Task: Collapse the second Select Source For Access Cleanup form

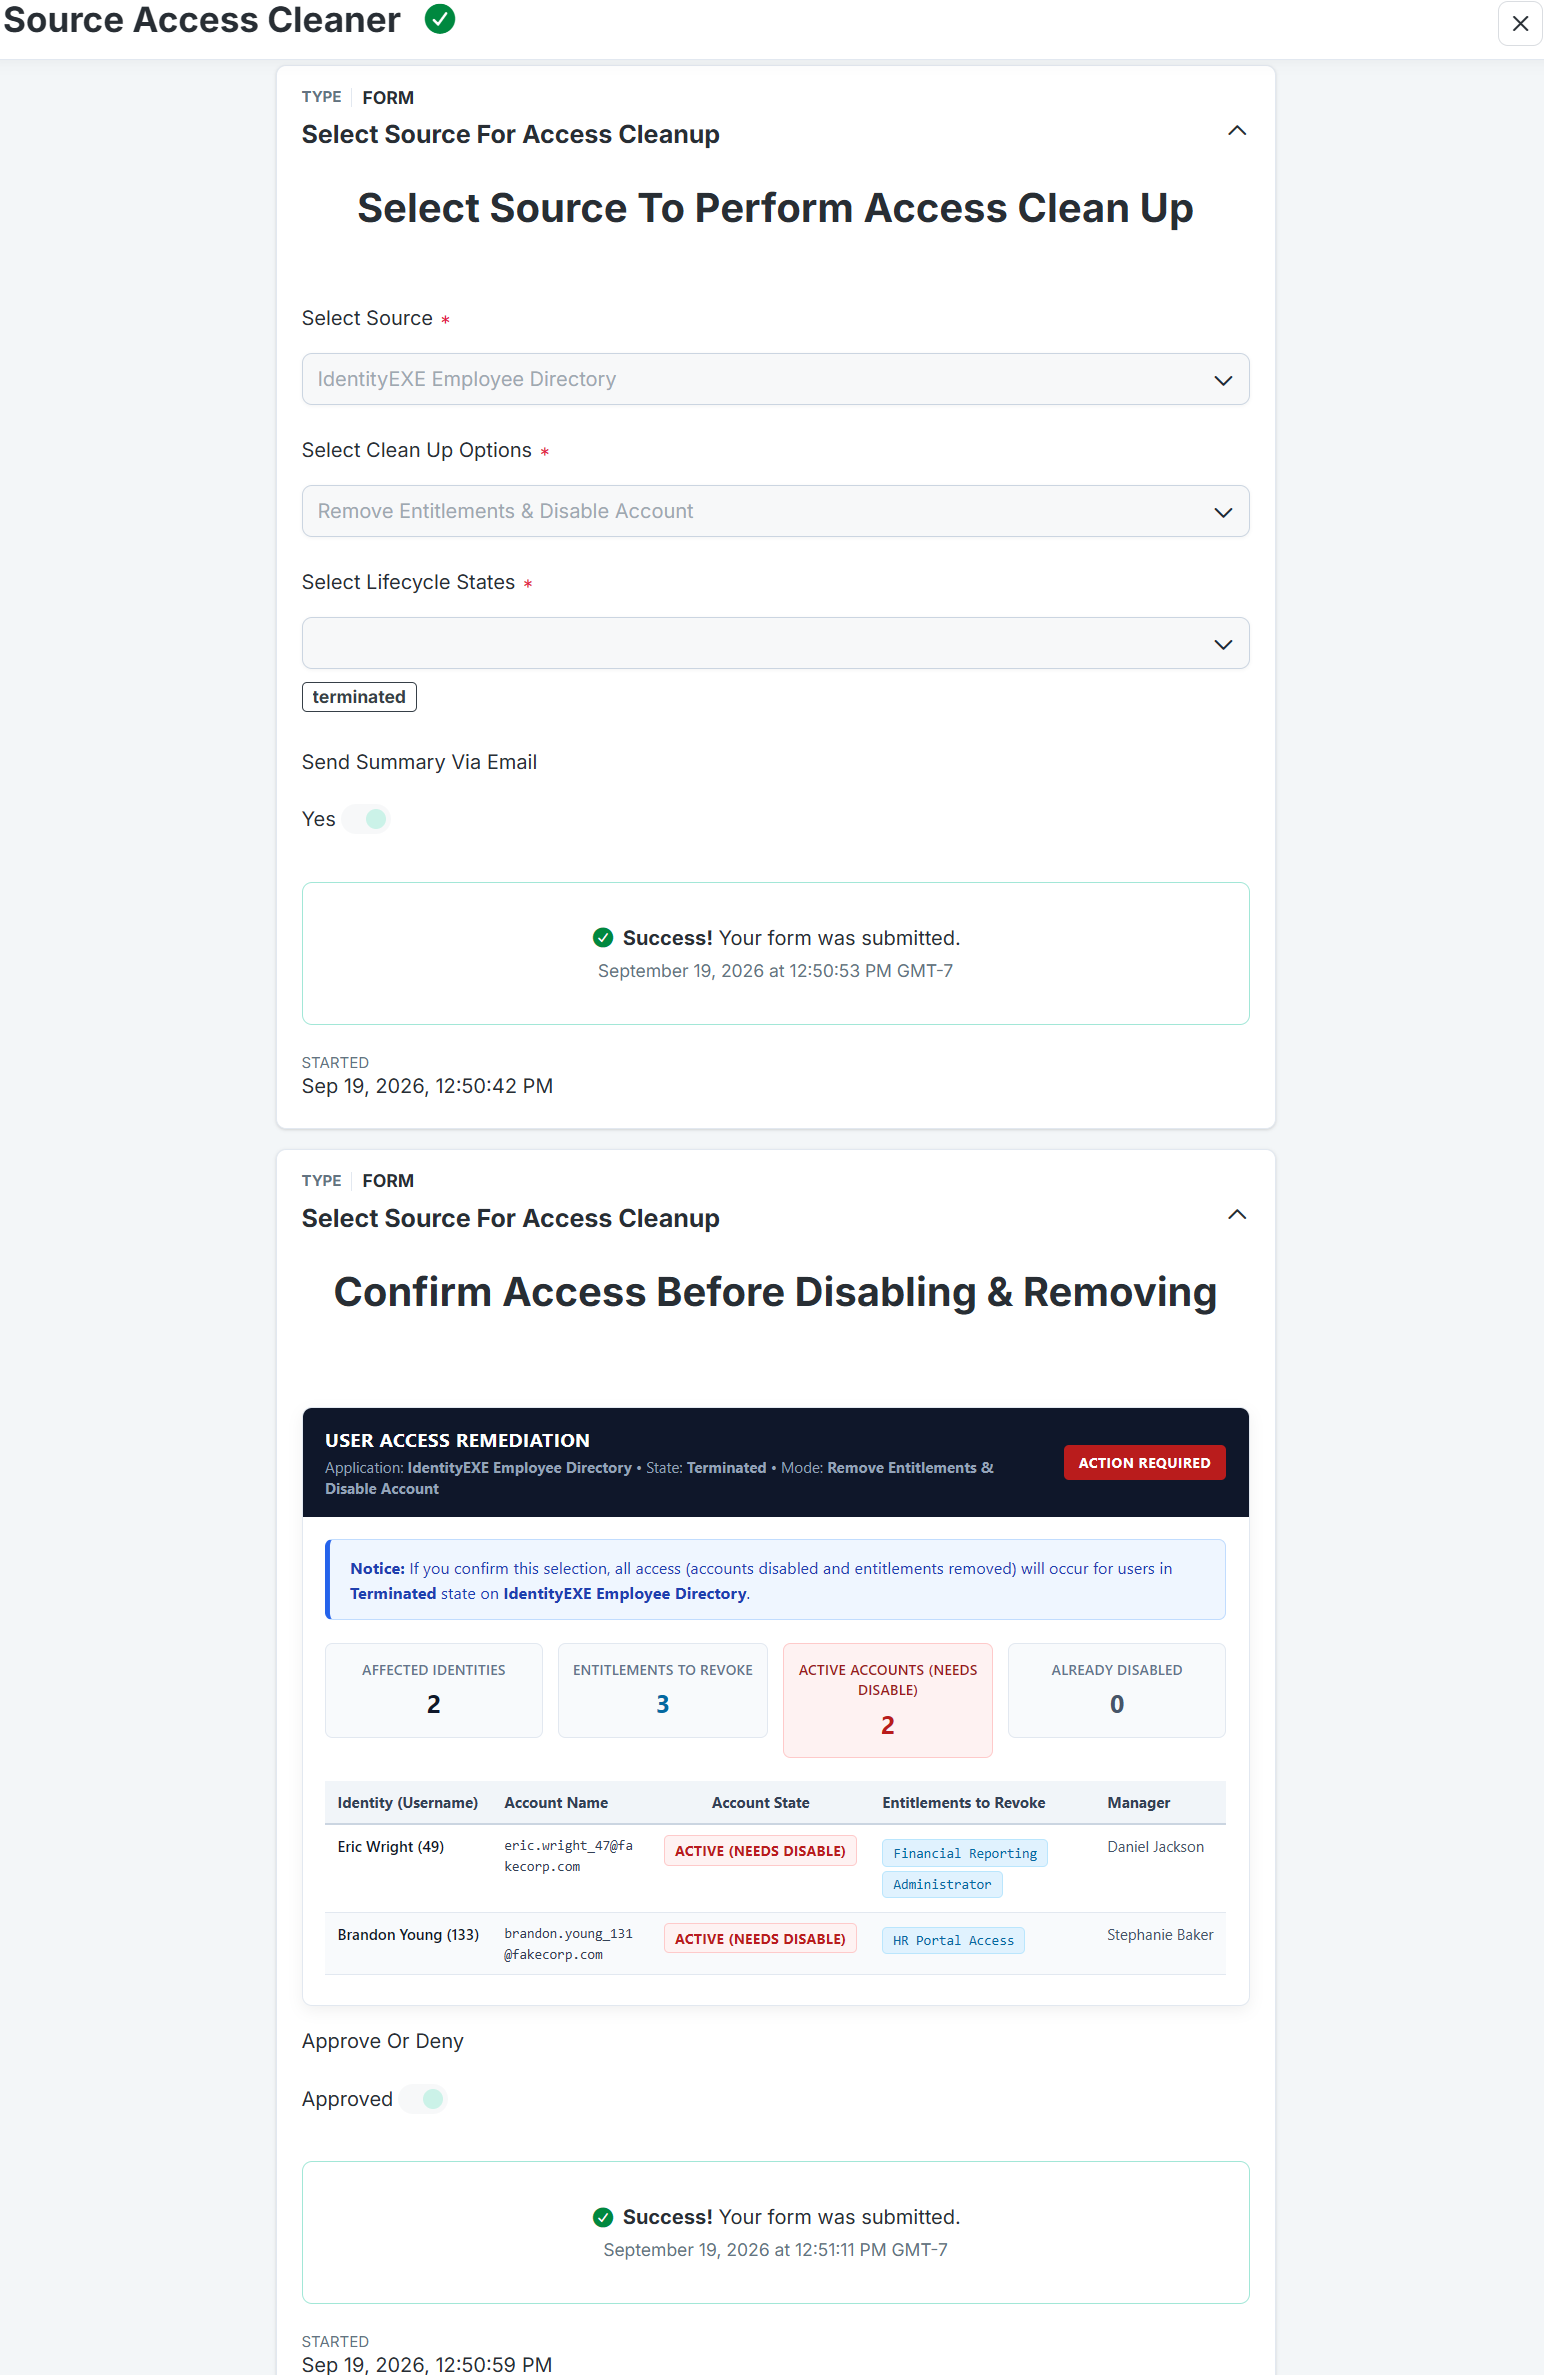Action: point(1237,1215)
